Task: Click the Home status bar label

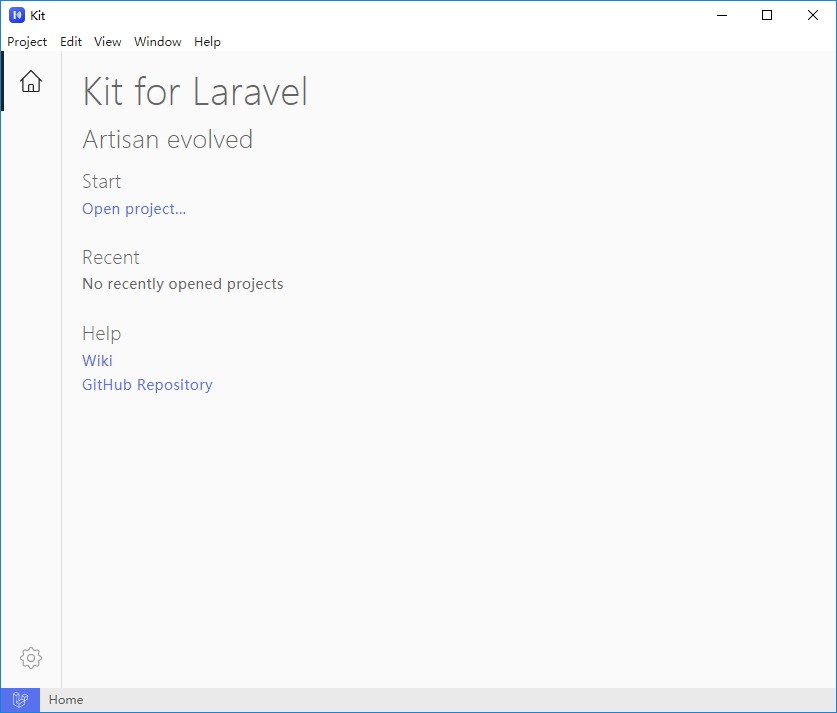Action: (x=66, y=700)
